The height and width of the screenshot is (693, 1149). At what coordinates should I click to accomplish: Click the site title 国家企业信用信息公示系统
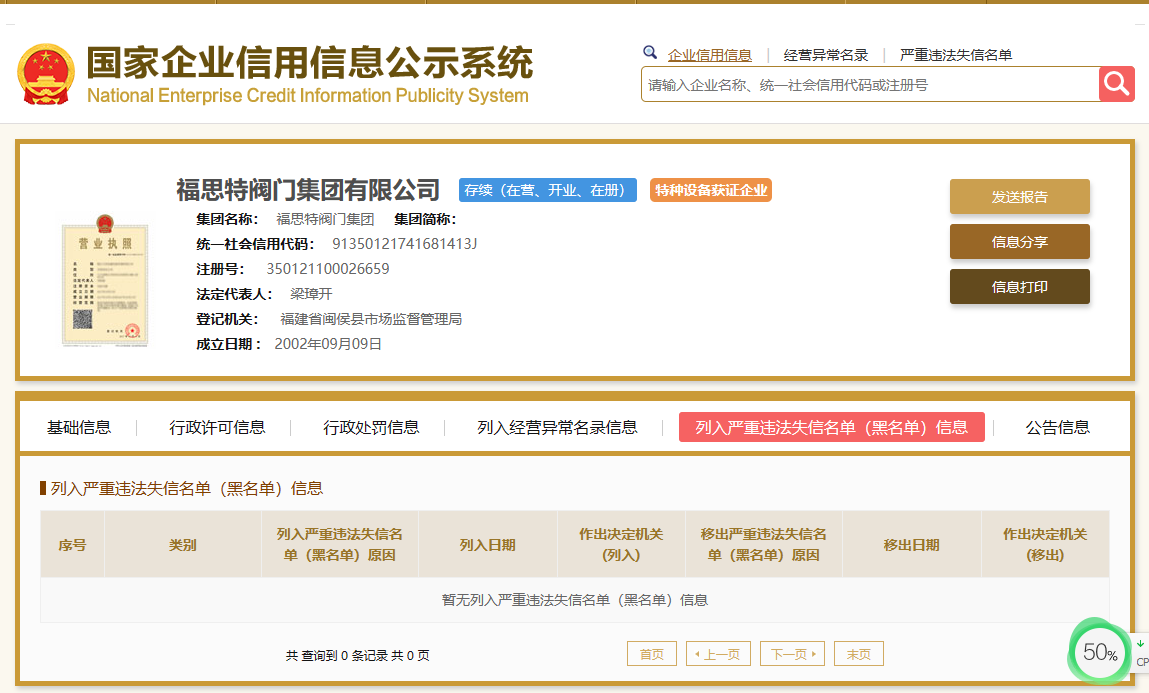tap(310, 62)
